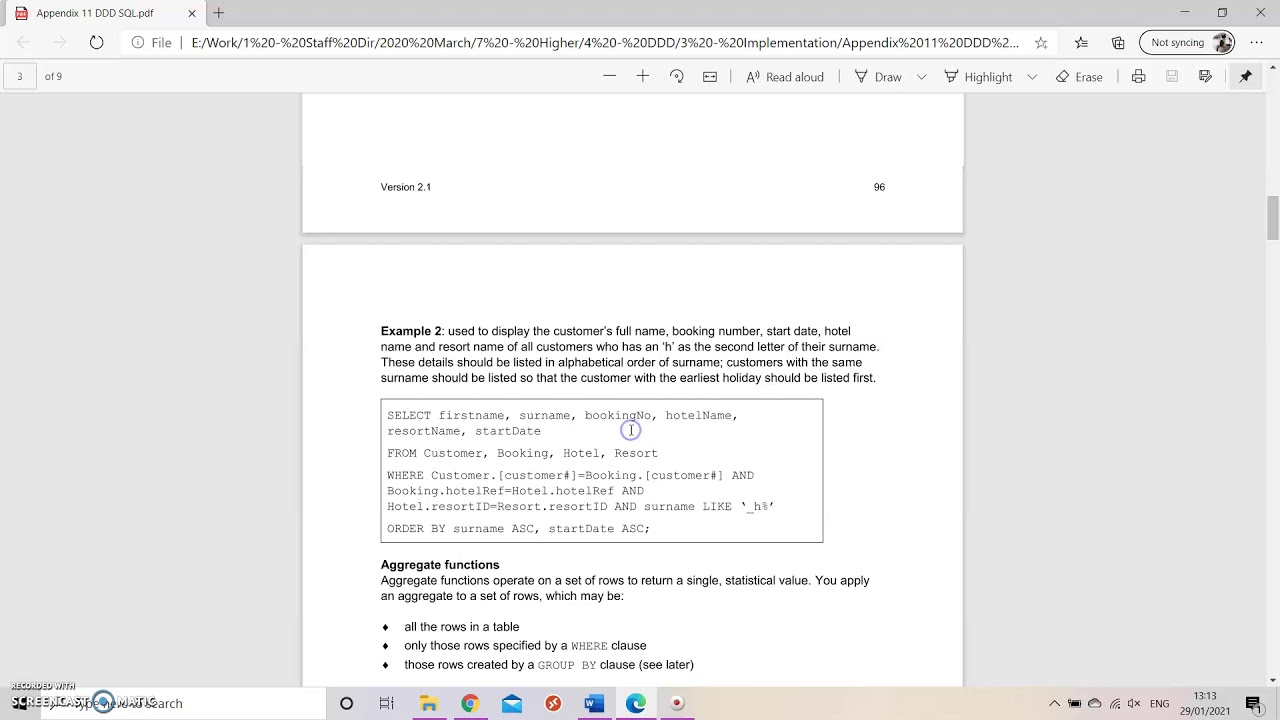Viewport: 1280px width, 720px height.
Task: Click the 'Version 2.1' footer text
Action: [406, 187]
